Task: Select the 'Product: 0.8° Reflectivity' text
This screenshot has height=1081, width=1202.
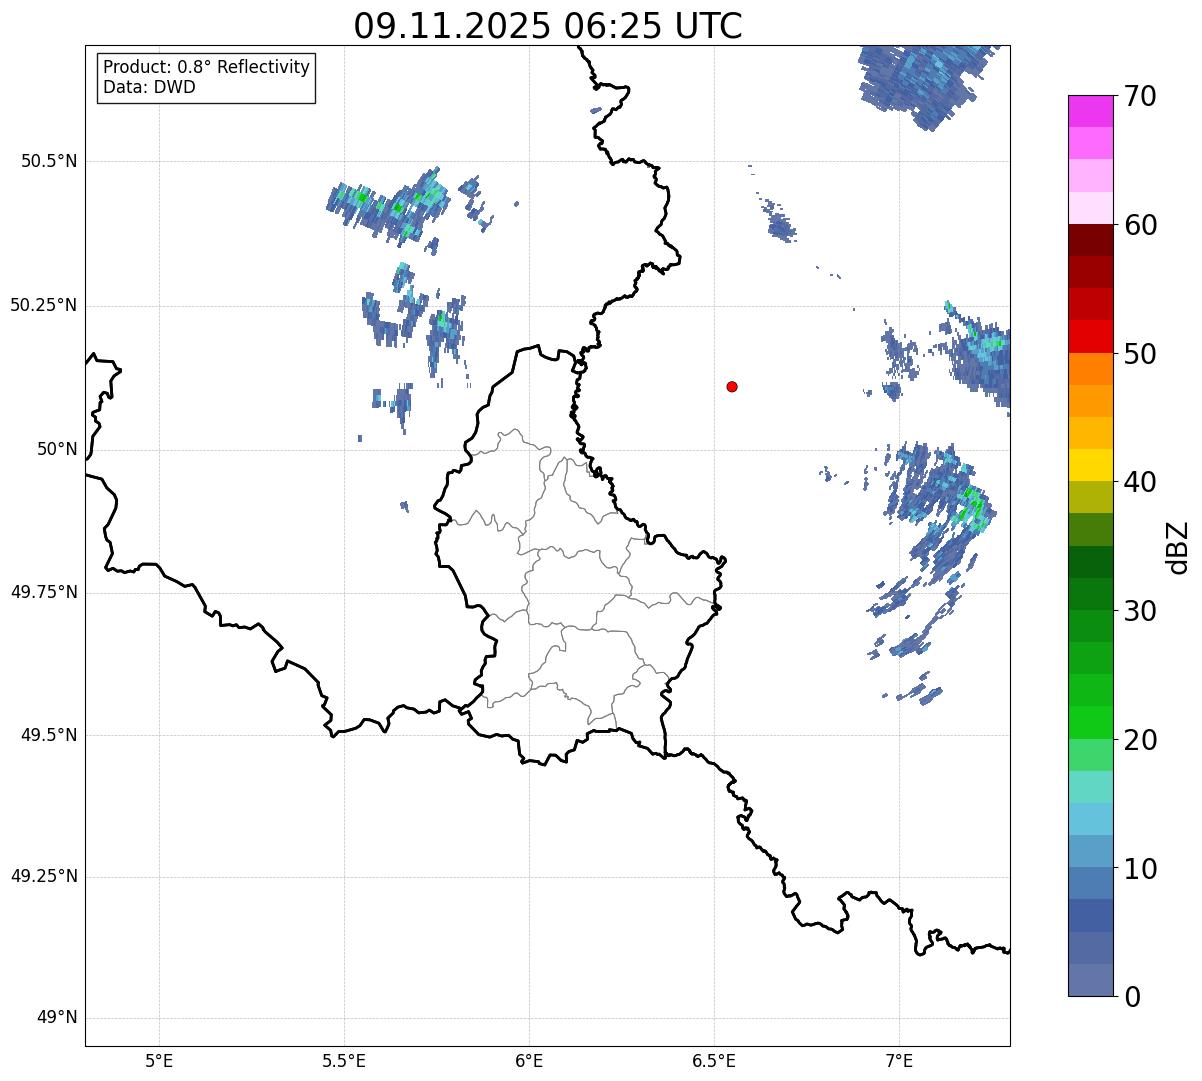Action: pos(207,67)
